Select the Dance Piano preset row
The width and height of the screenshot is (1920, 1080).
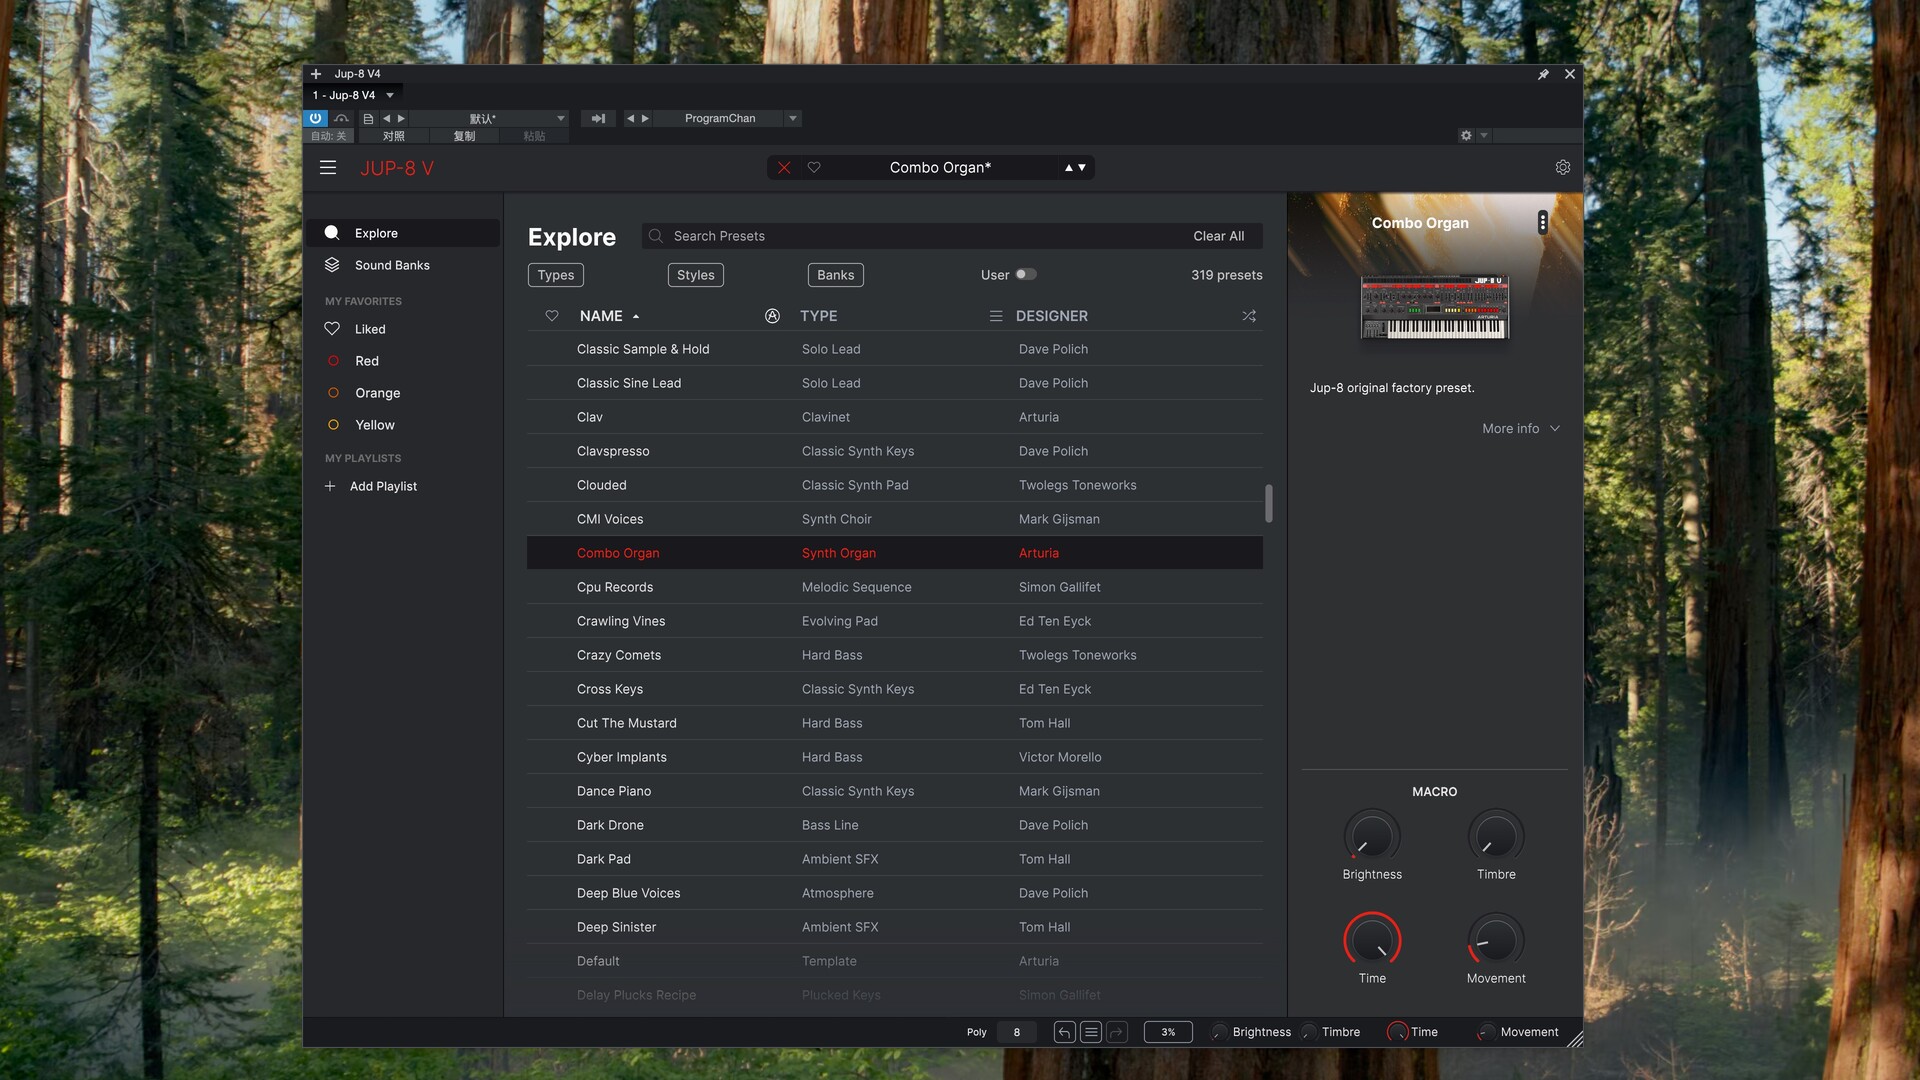pyautogui.click(x=895, y=791)
